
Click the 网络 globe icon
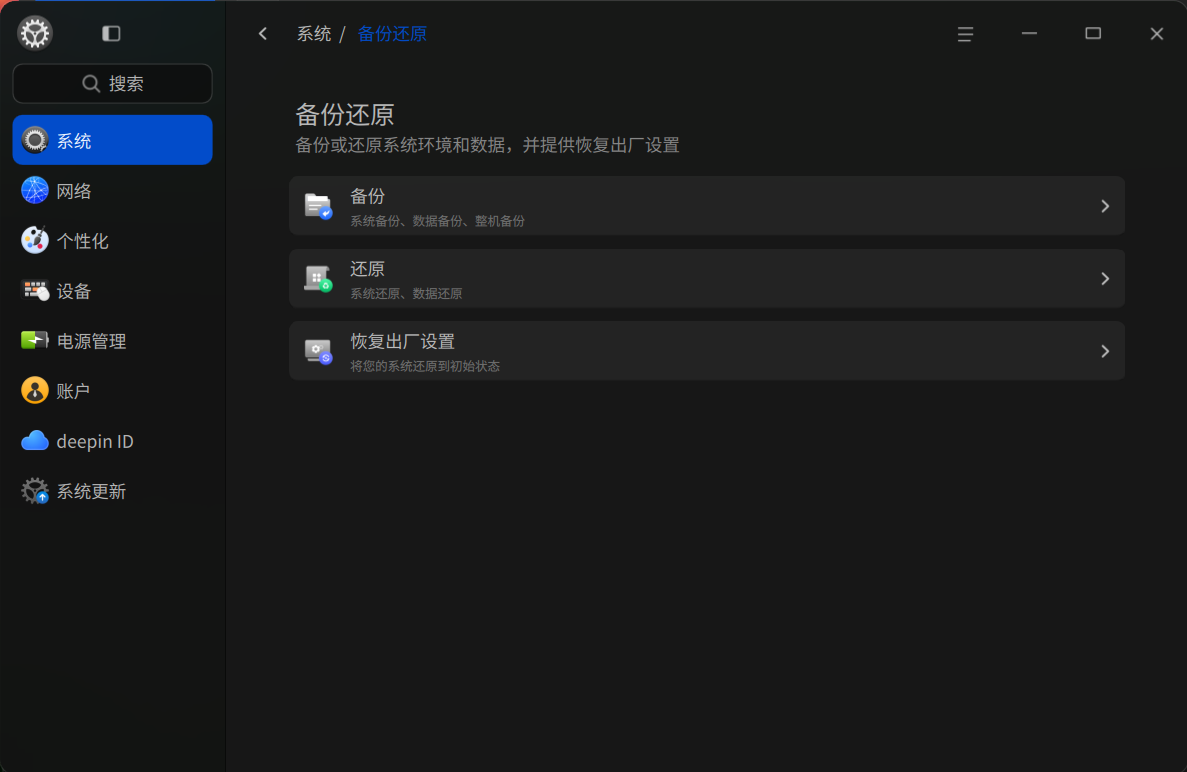[x=35, y=190]
